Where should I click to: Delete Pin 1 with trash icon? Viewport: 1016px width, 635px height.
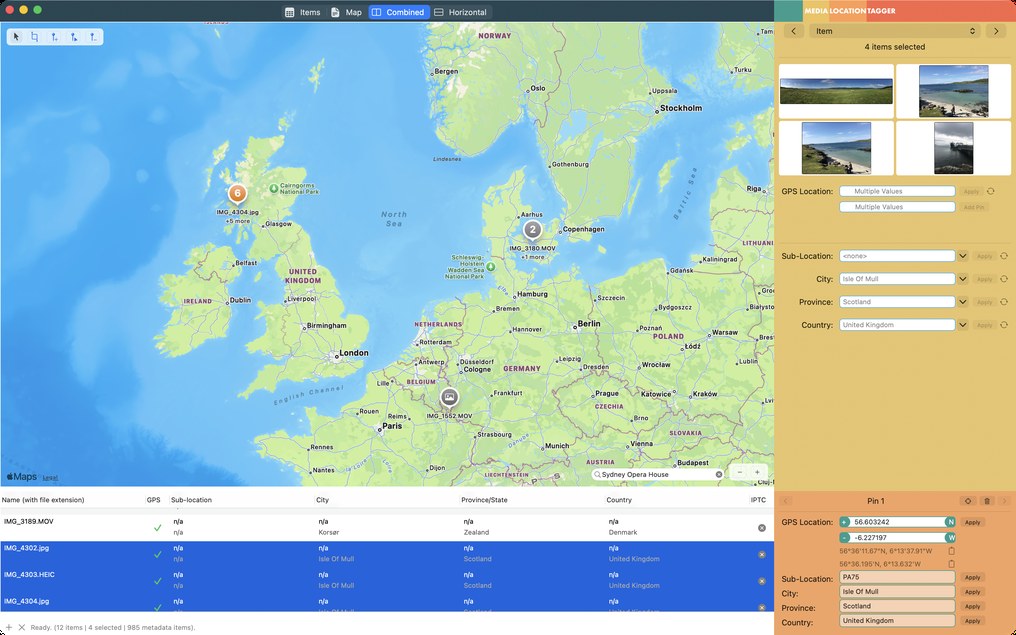point(987,501)
